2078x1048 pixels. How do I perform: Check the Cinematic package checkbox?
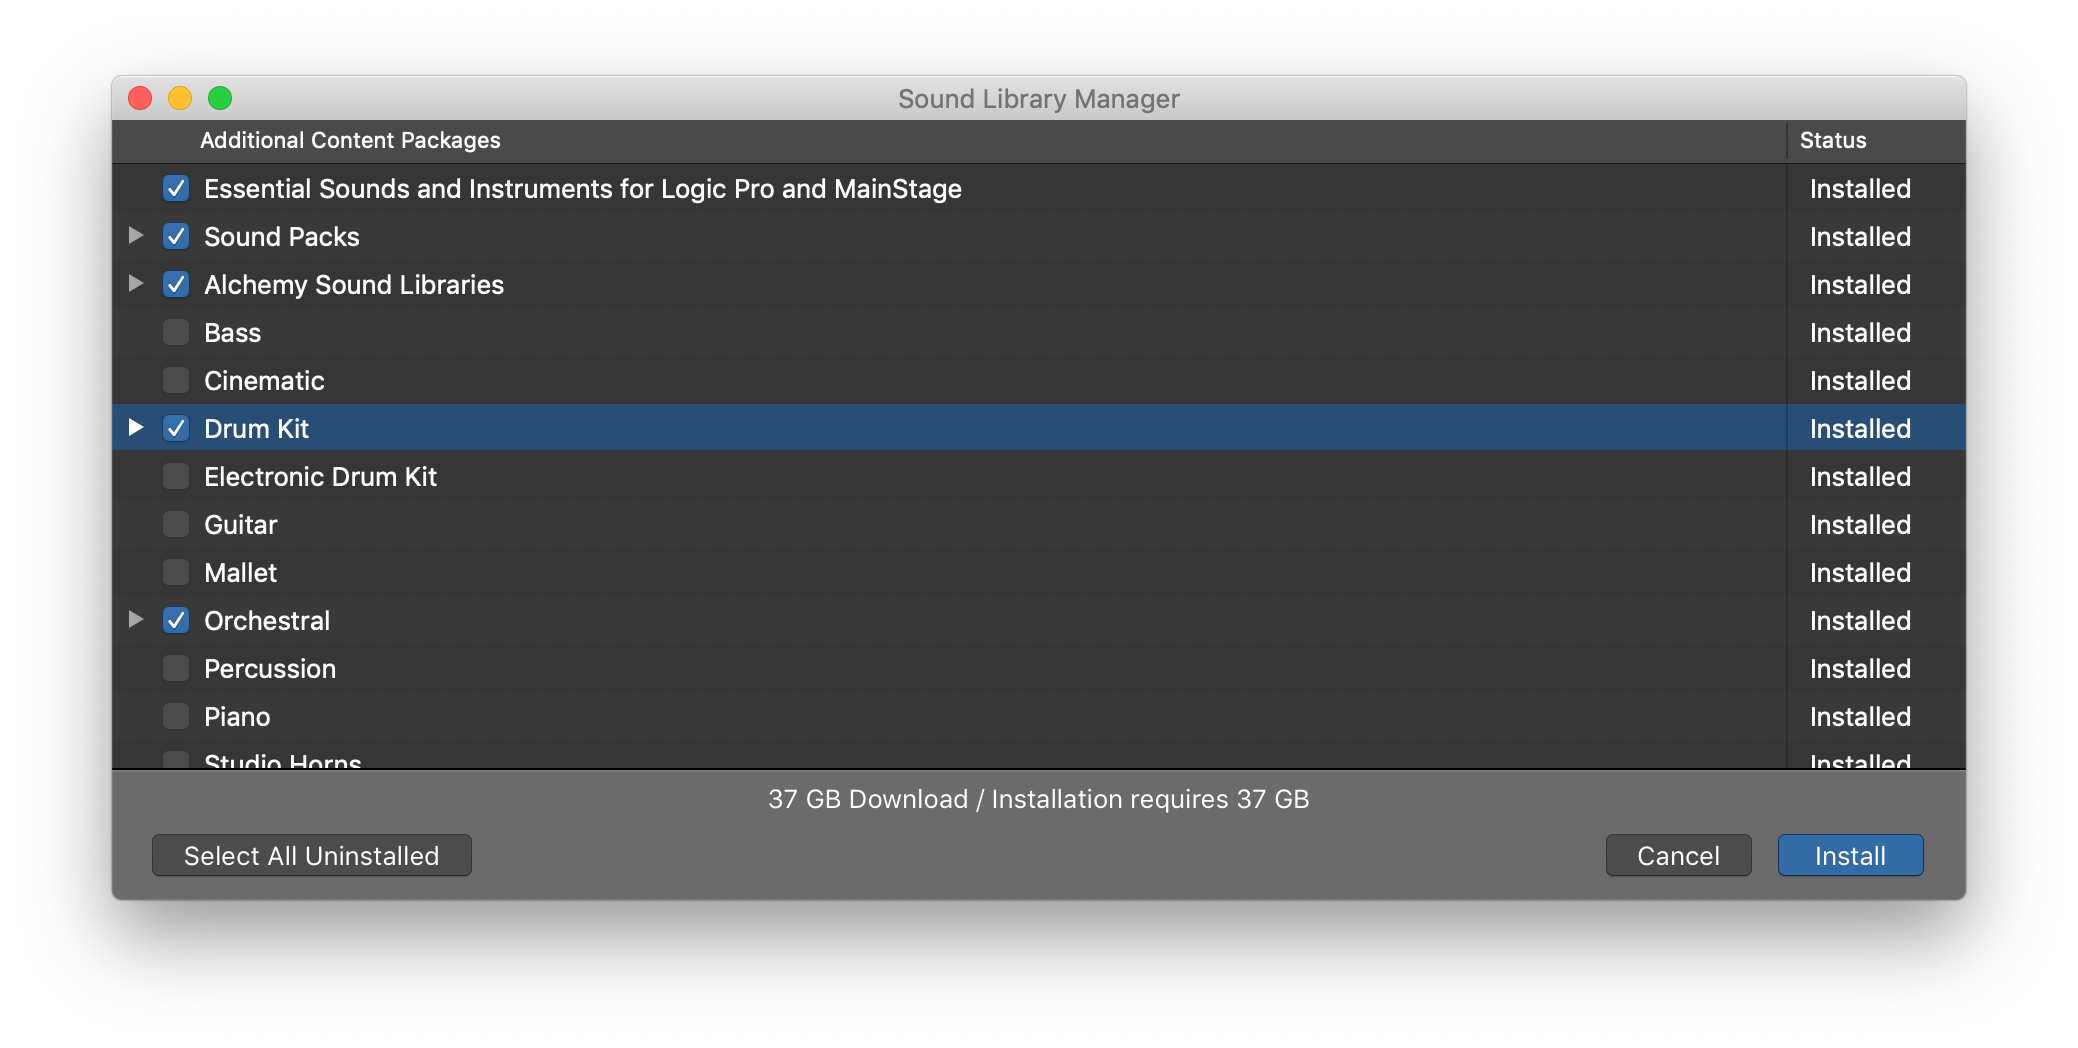[176, 380]
